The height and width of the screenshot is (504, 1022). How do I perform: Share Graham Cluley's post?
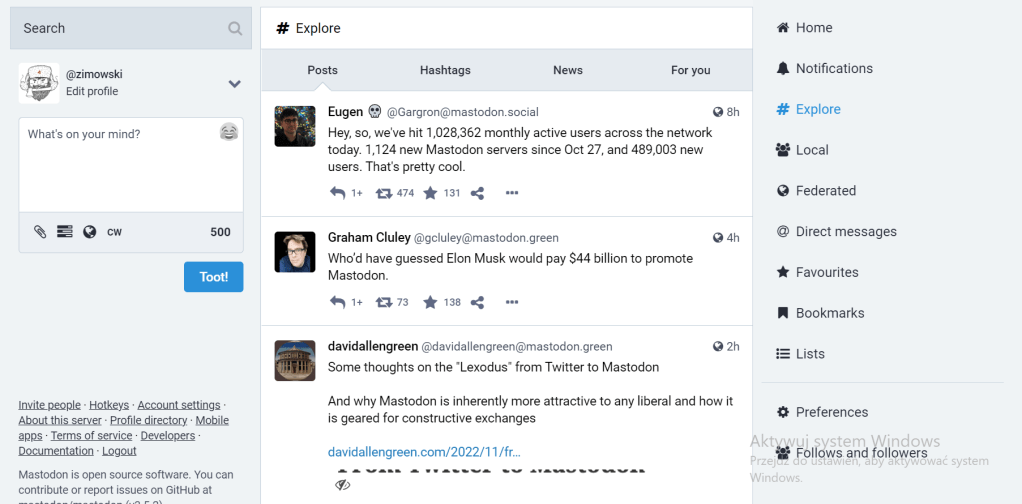(477, 302)
